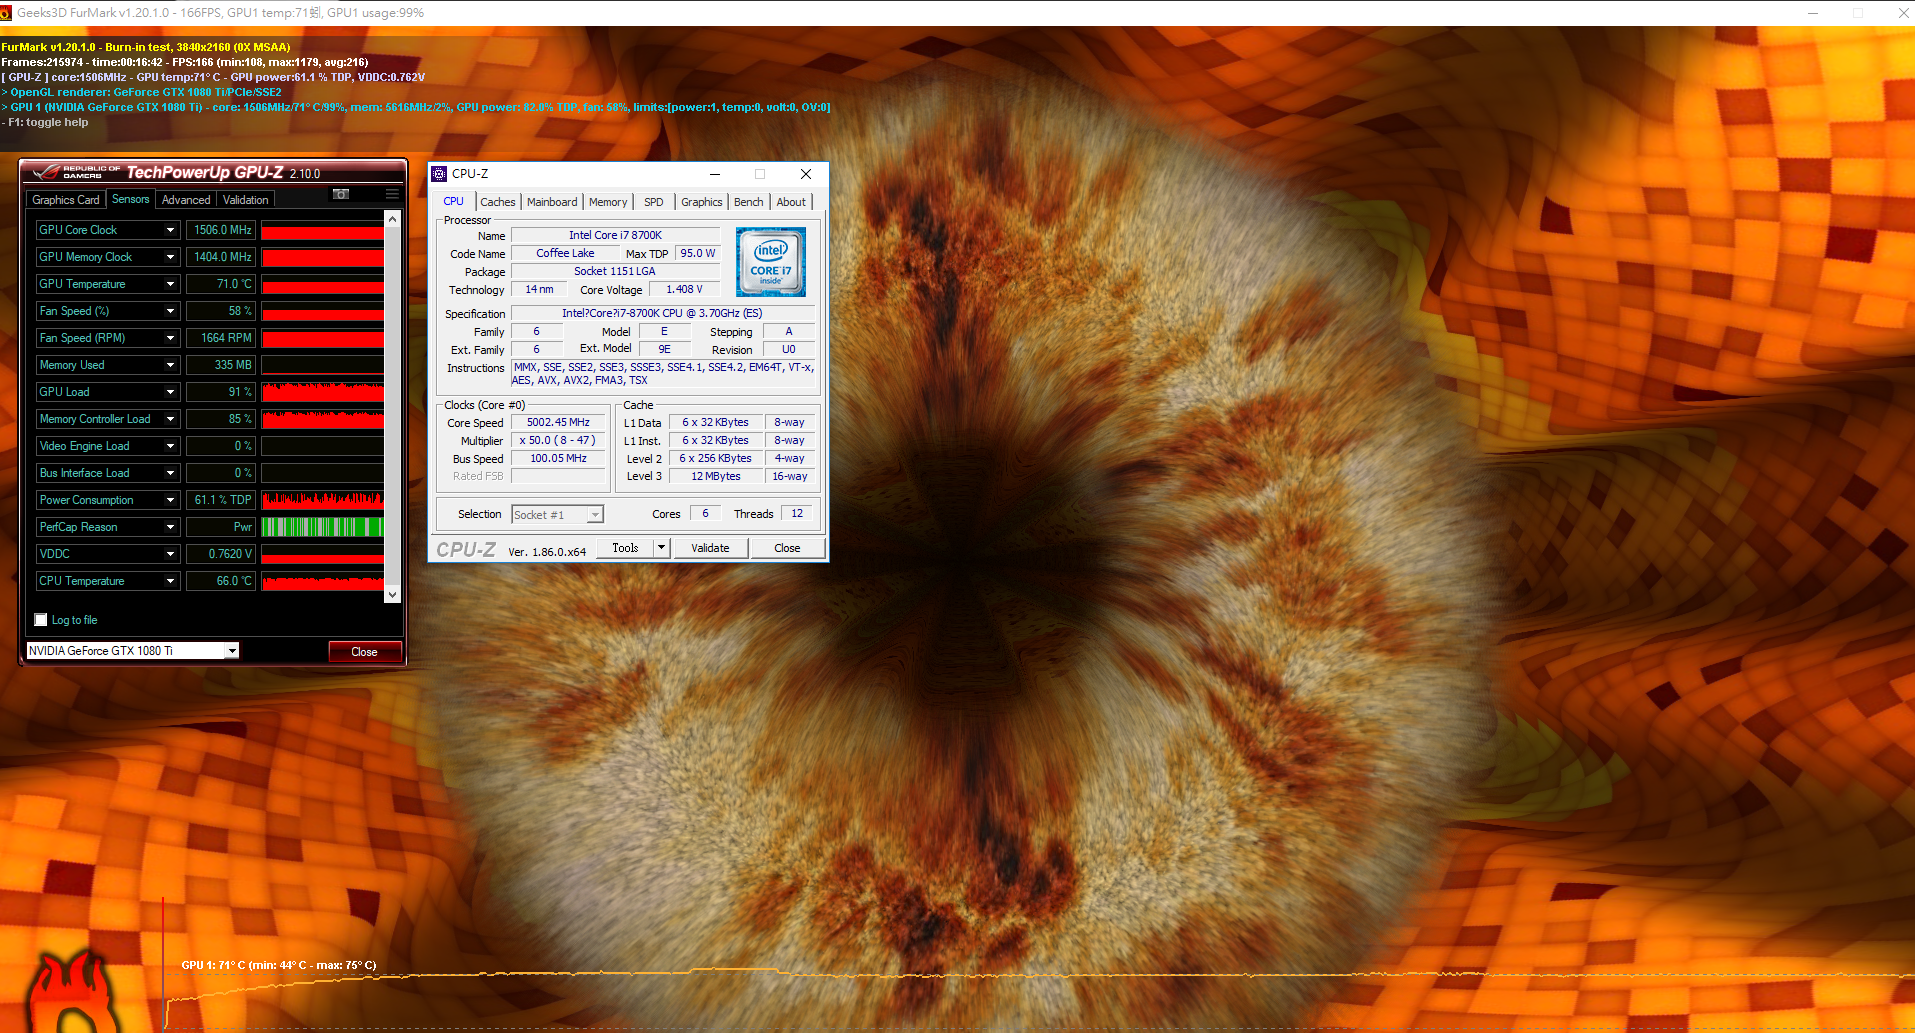The height and width of the screenshot is (1033, 1915).
Task: Click the GPU-Z sensors vertical scrollbar track
Action: (x=393, y=406)
